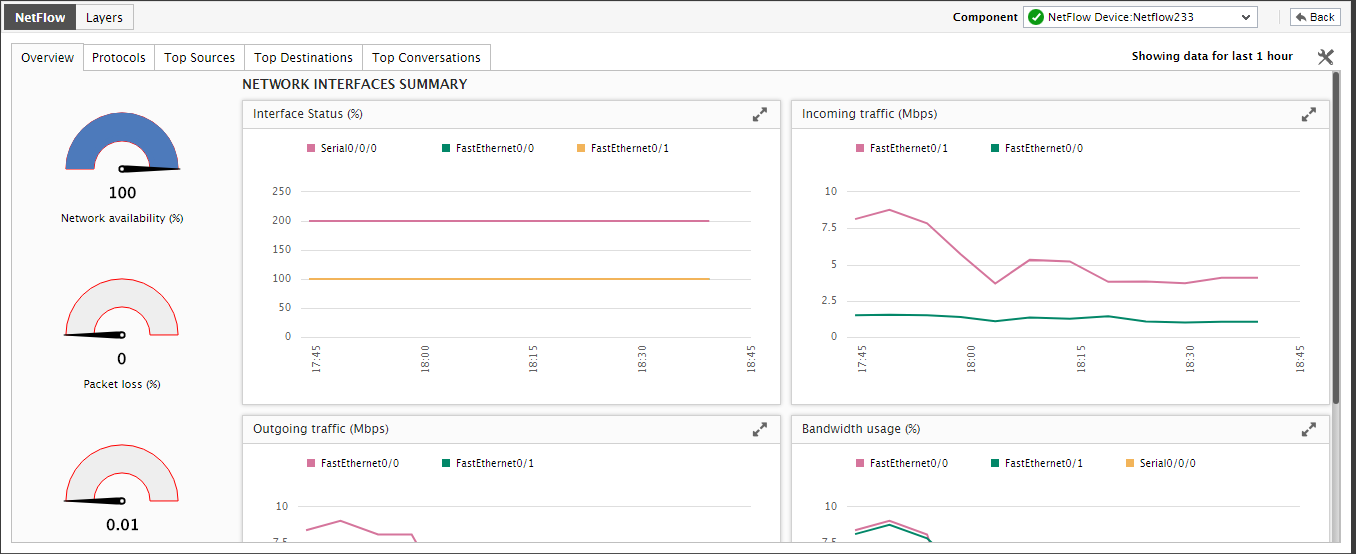Viewport: 1356px width, 554px height.
Task: Toggle FastEthernet0/0 legend in Bandwidth usage
Action: click(902, 463)
